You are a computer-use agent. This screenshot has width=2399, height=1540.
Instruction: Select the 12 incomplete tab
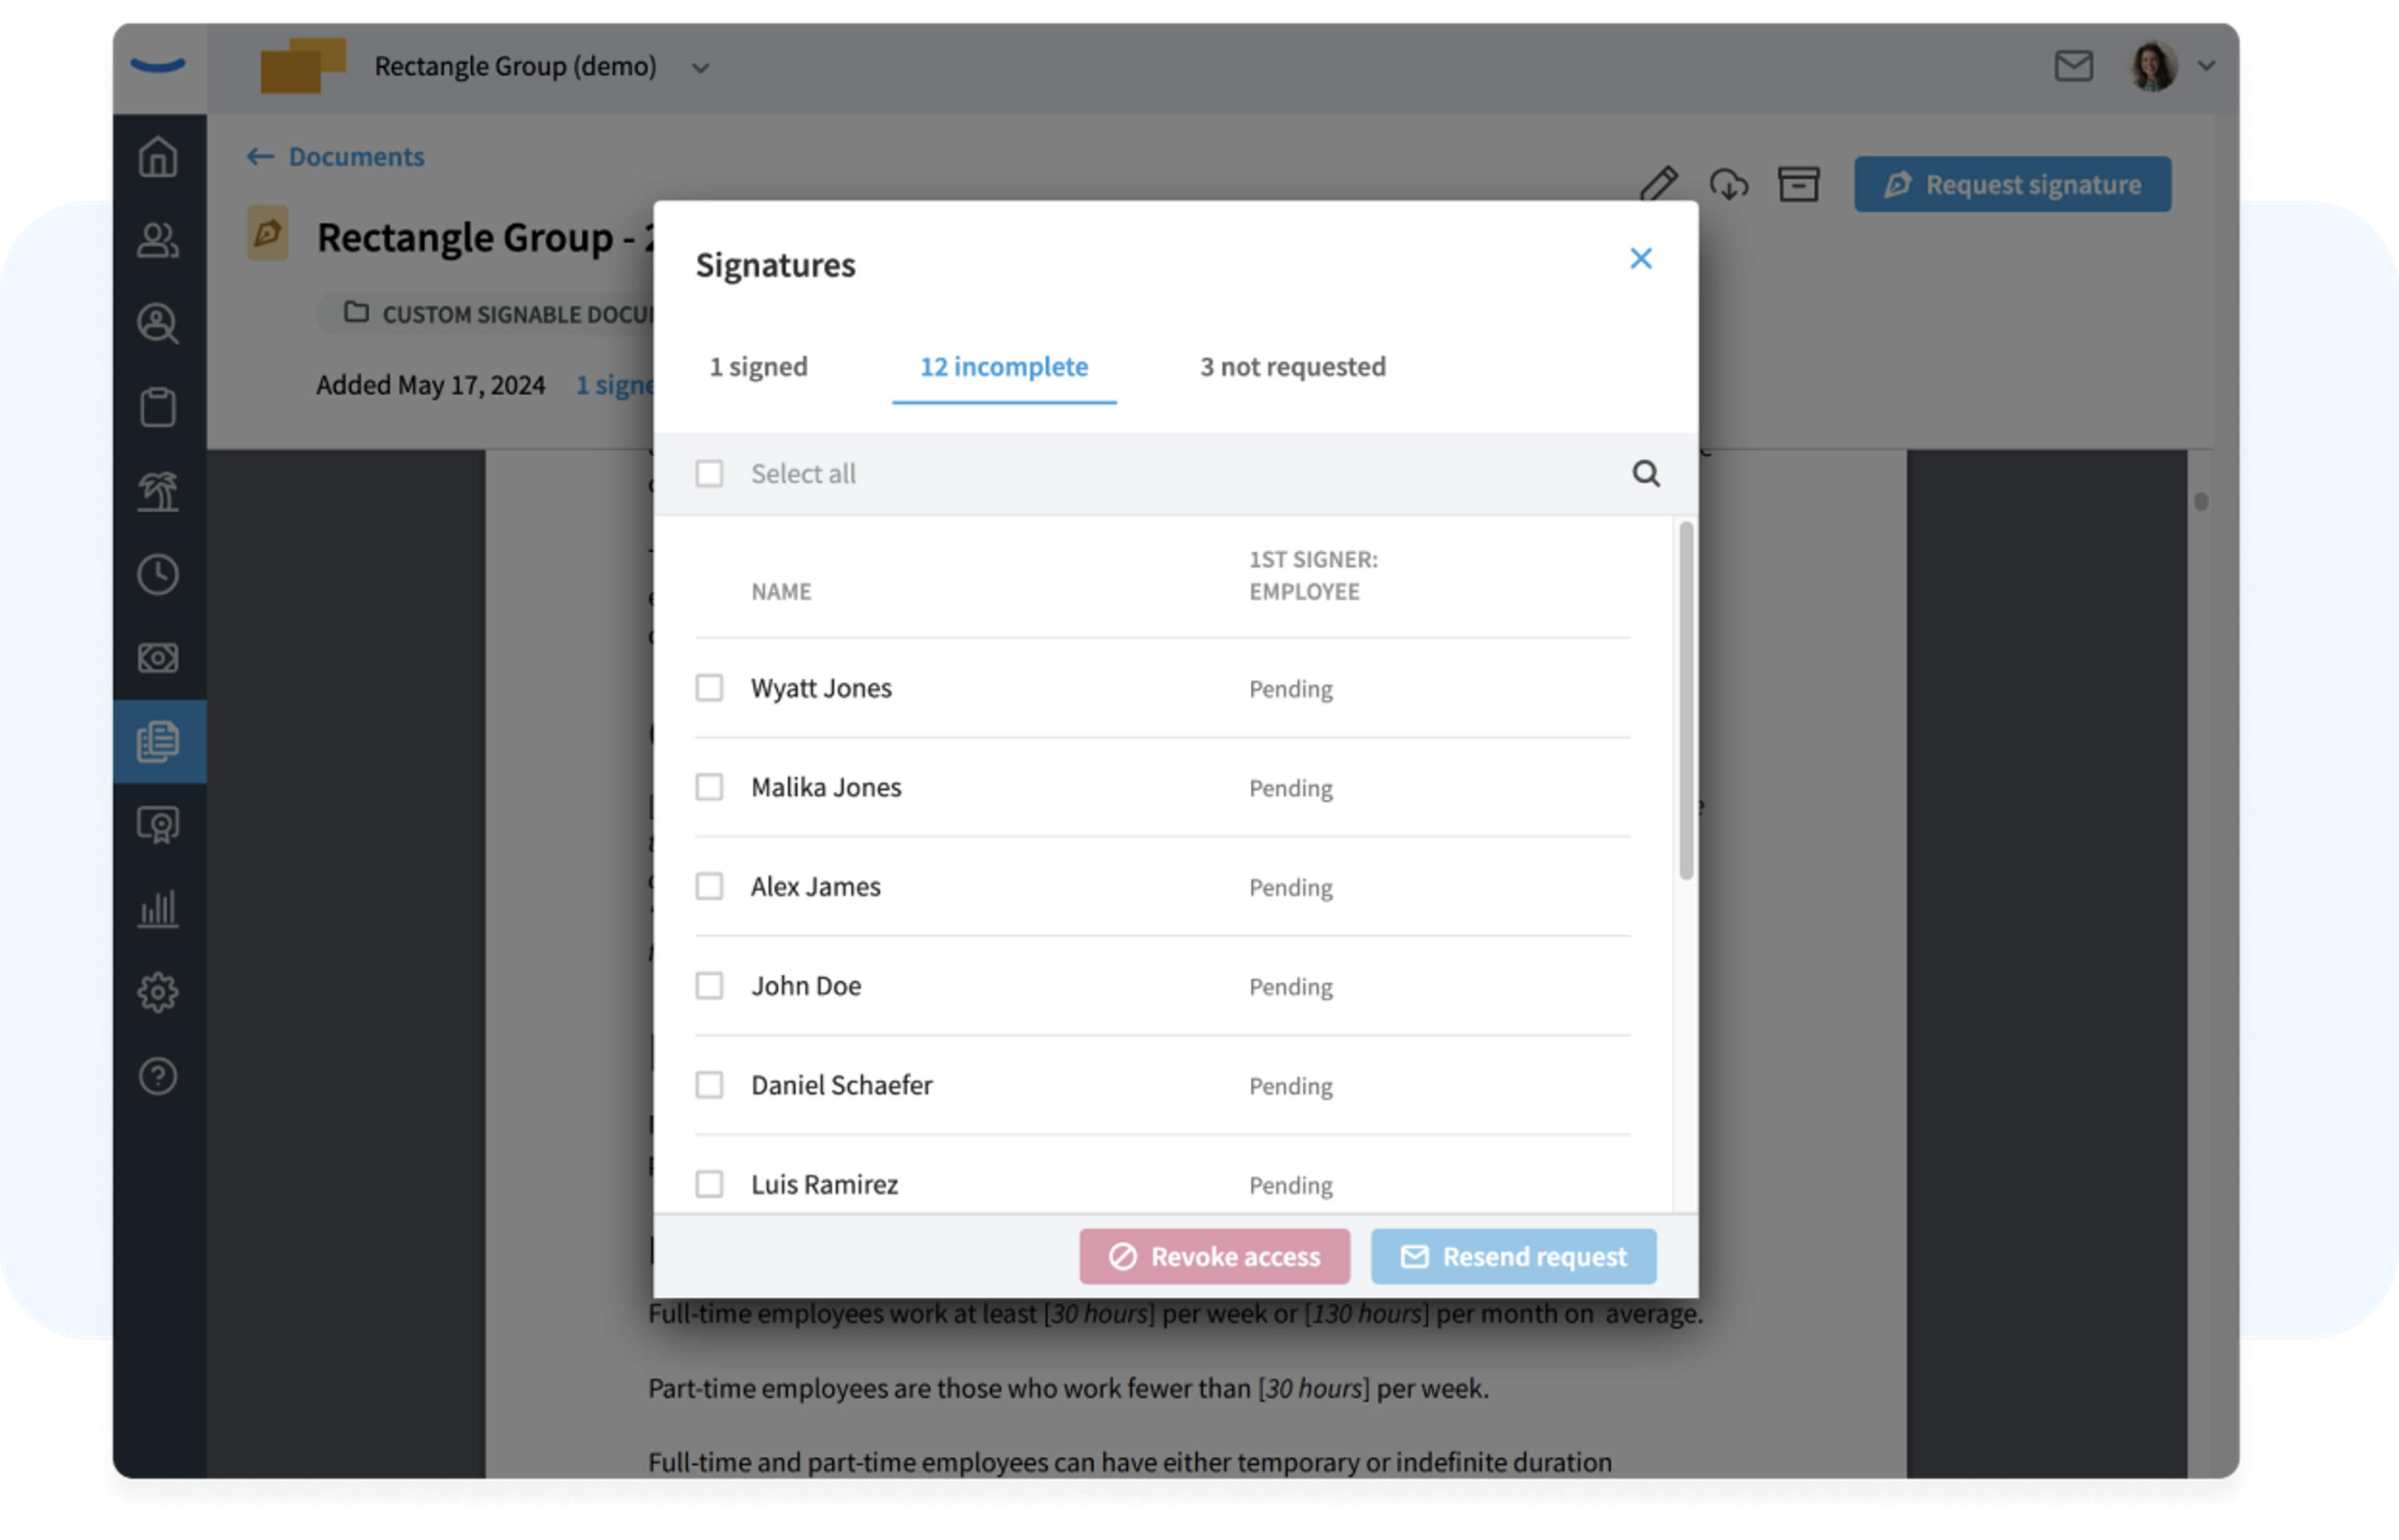pyautogui.click(x=1004, y=367)
